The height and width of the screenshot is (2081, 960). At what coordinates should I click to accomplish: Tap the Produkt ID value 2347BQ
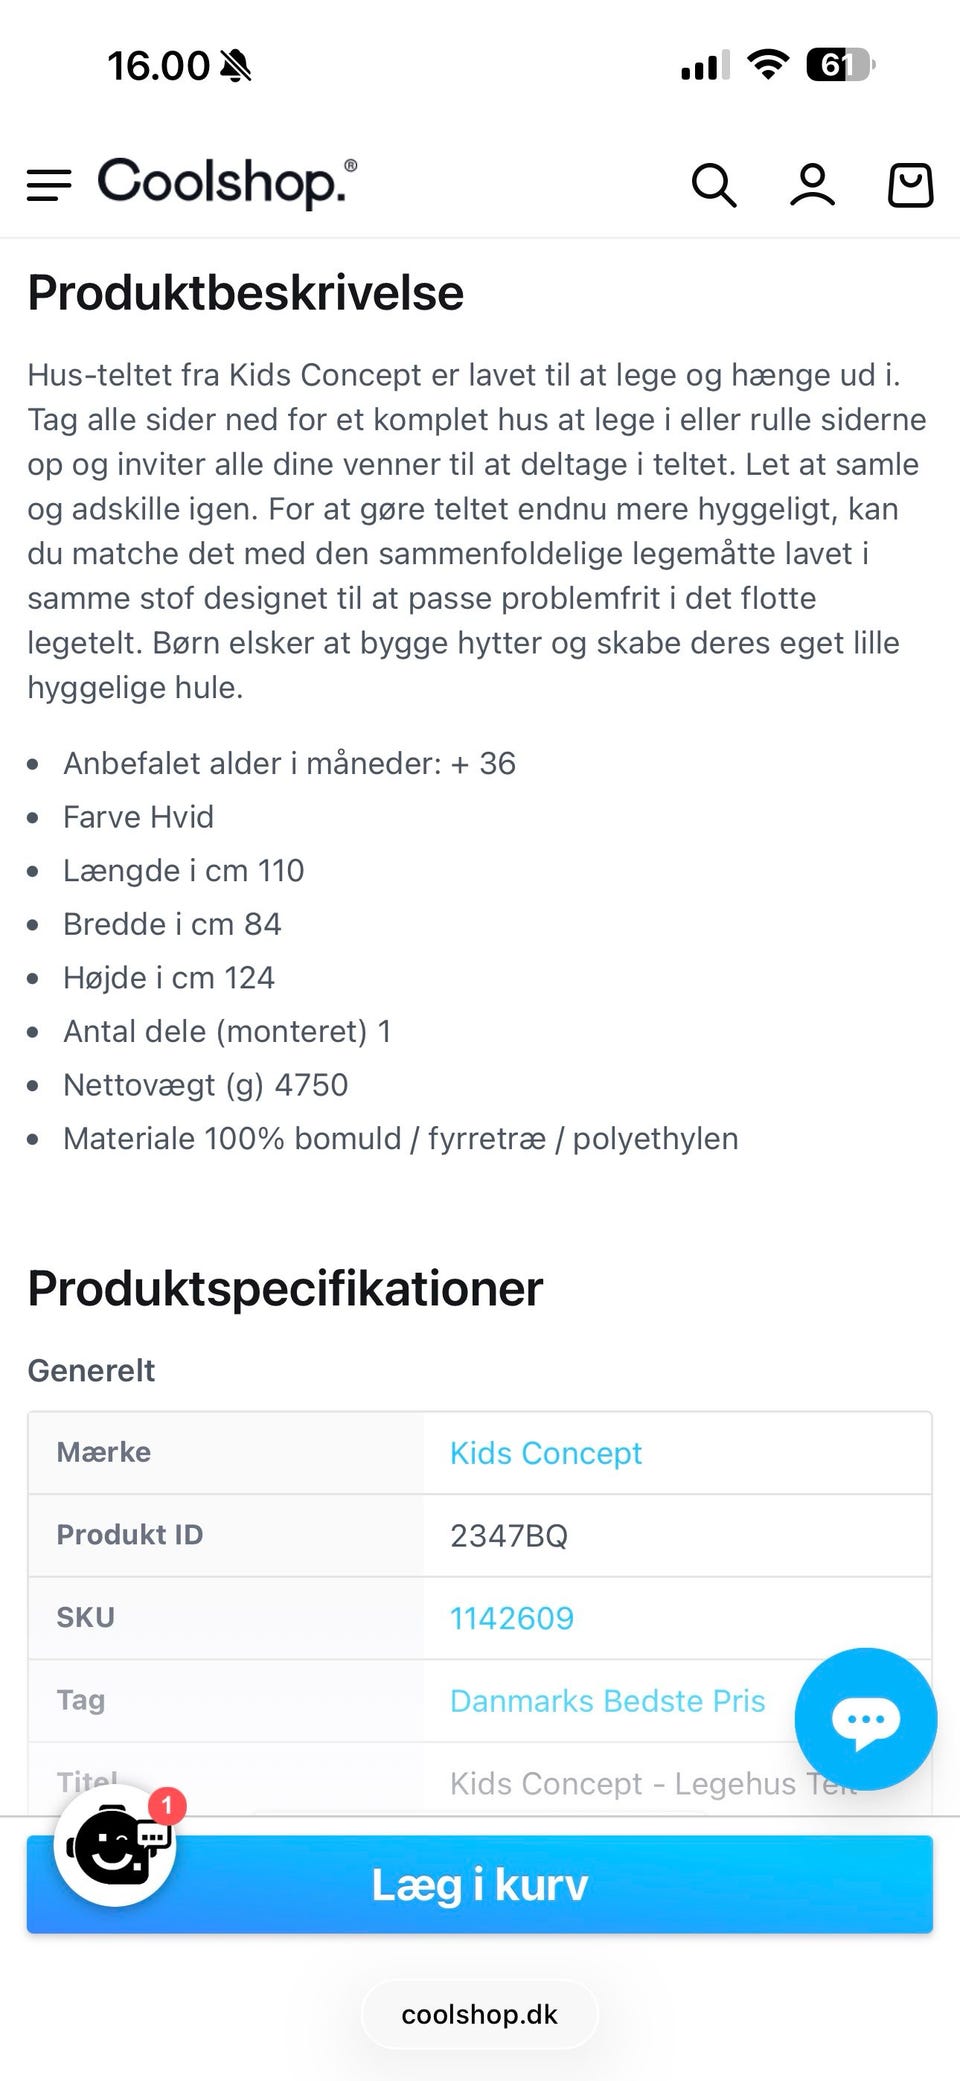tap(509, 1535)
